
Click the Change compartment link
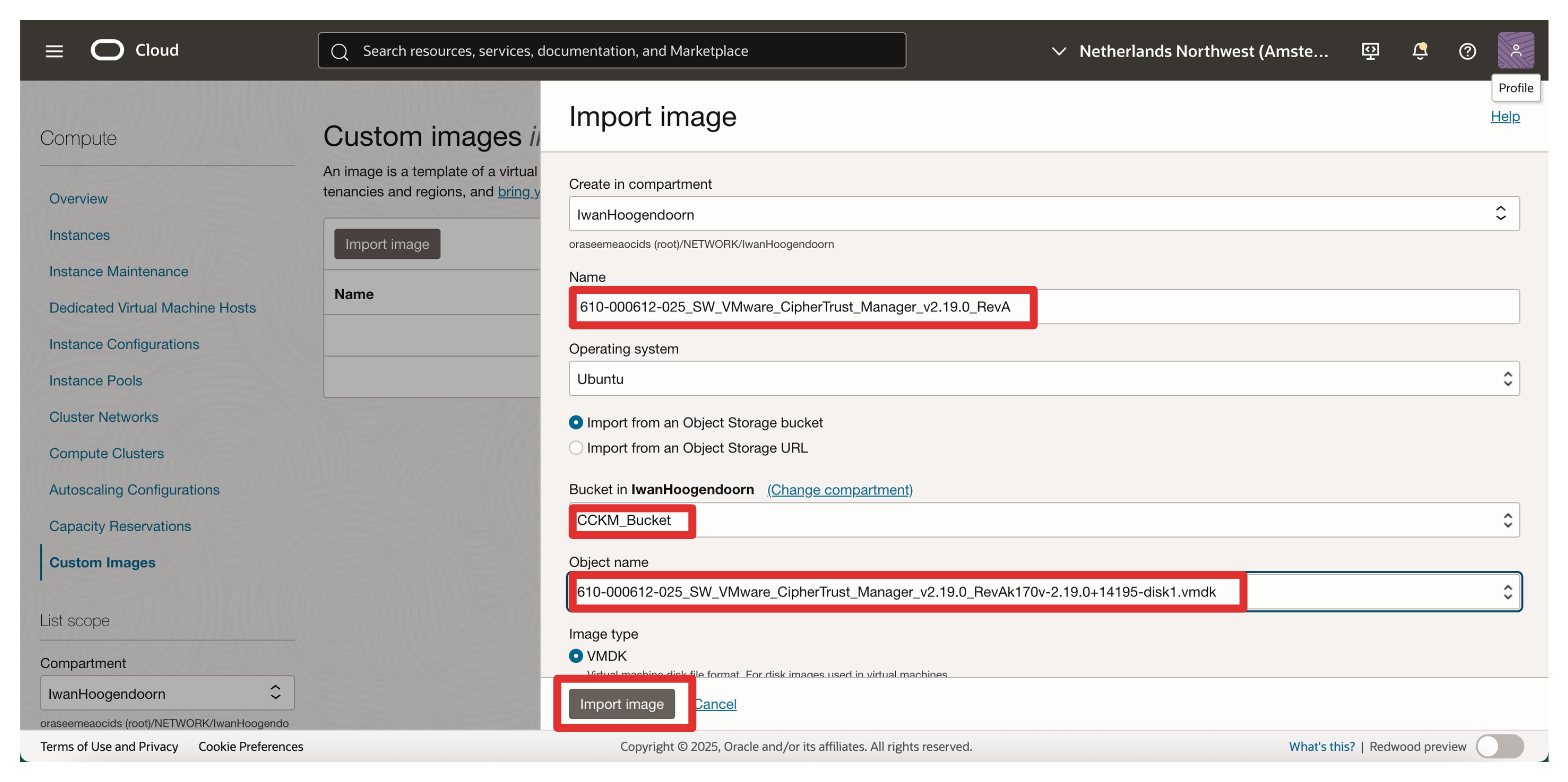839,490
